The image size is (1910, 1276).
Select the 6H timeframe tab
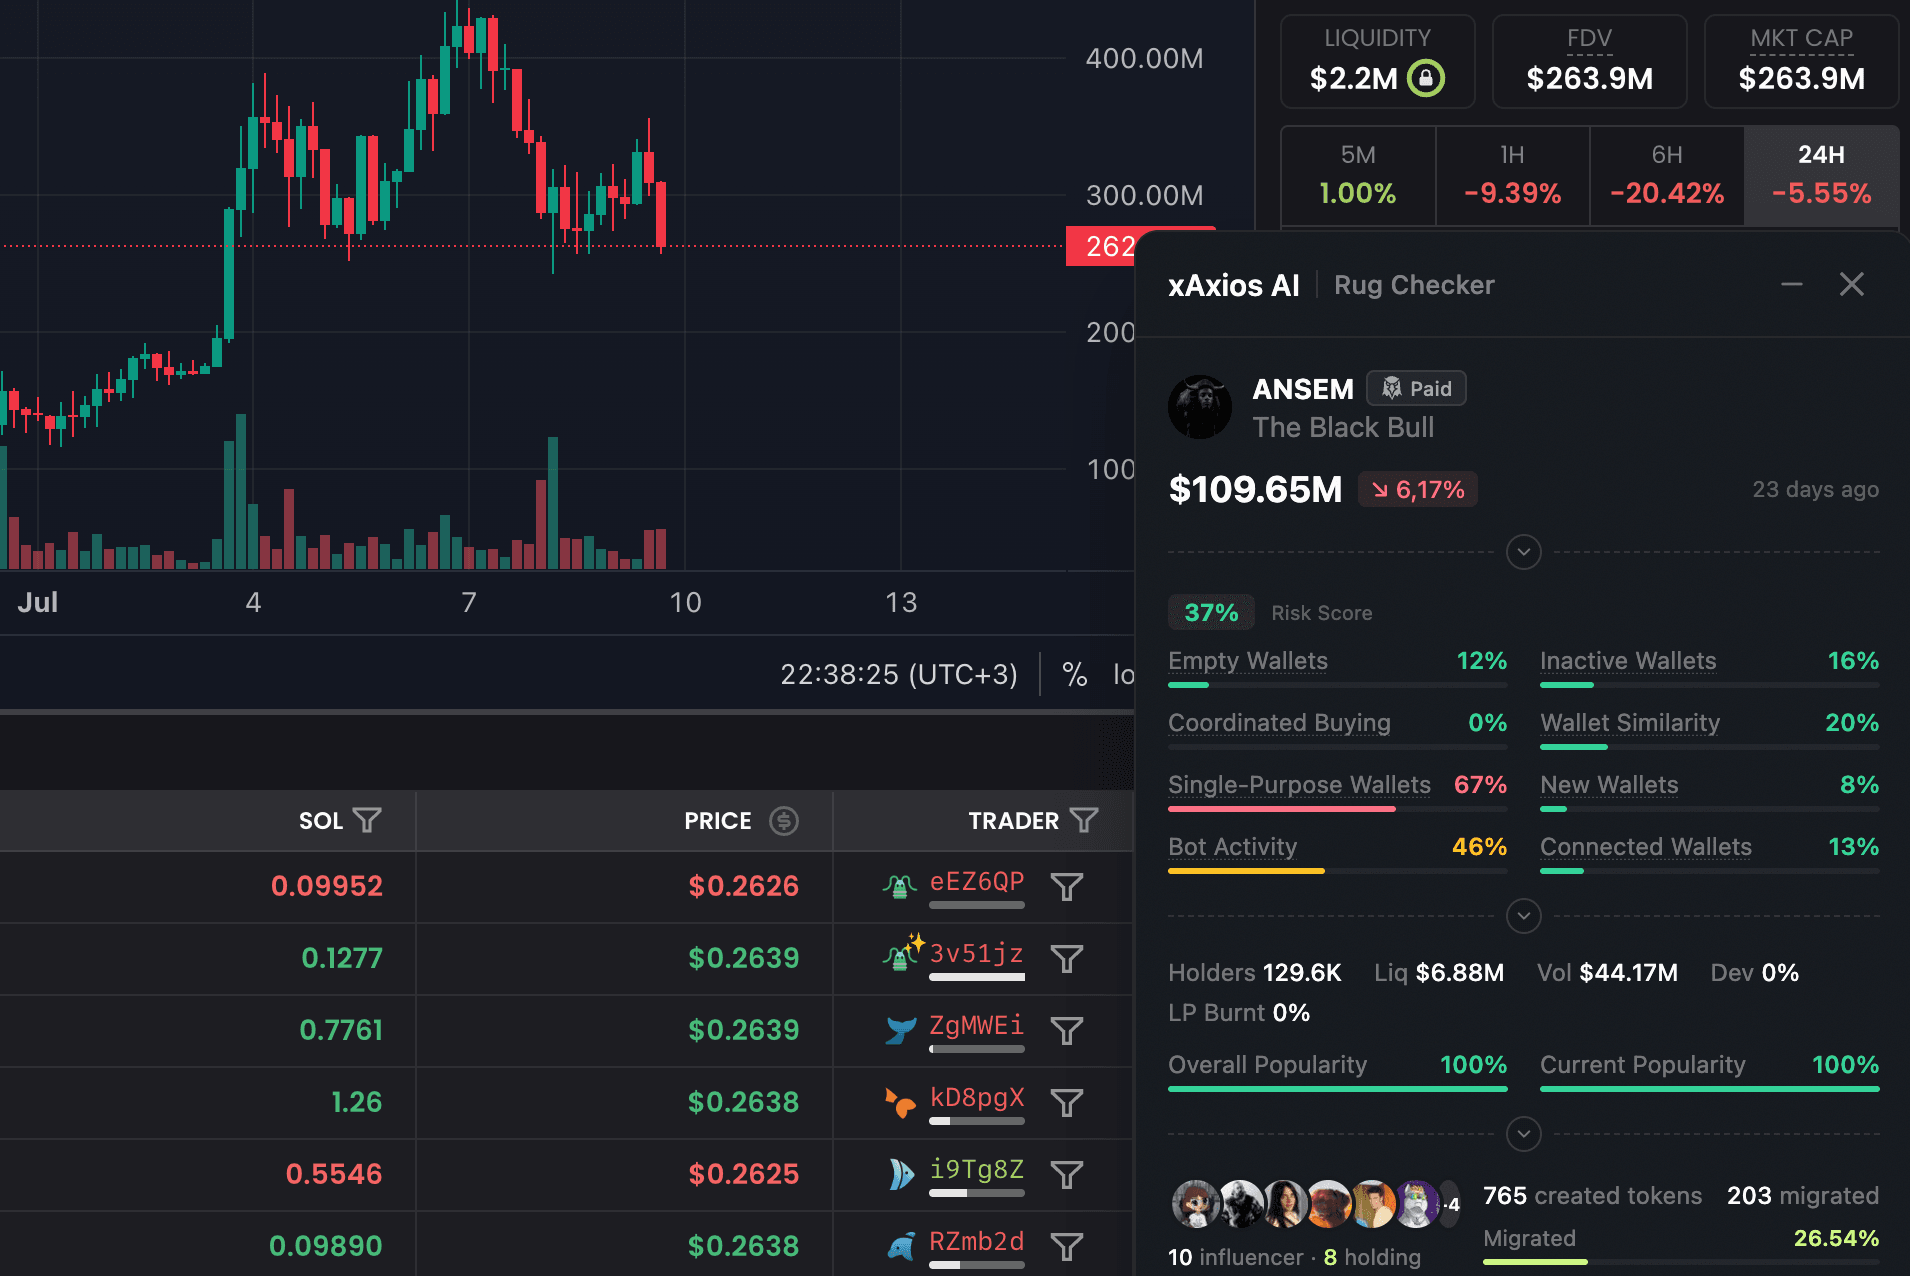(x=1667, y=176)
